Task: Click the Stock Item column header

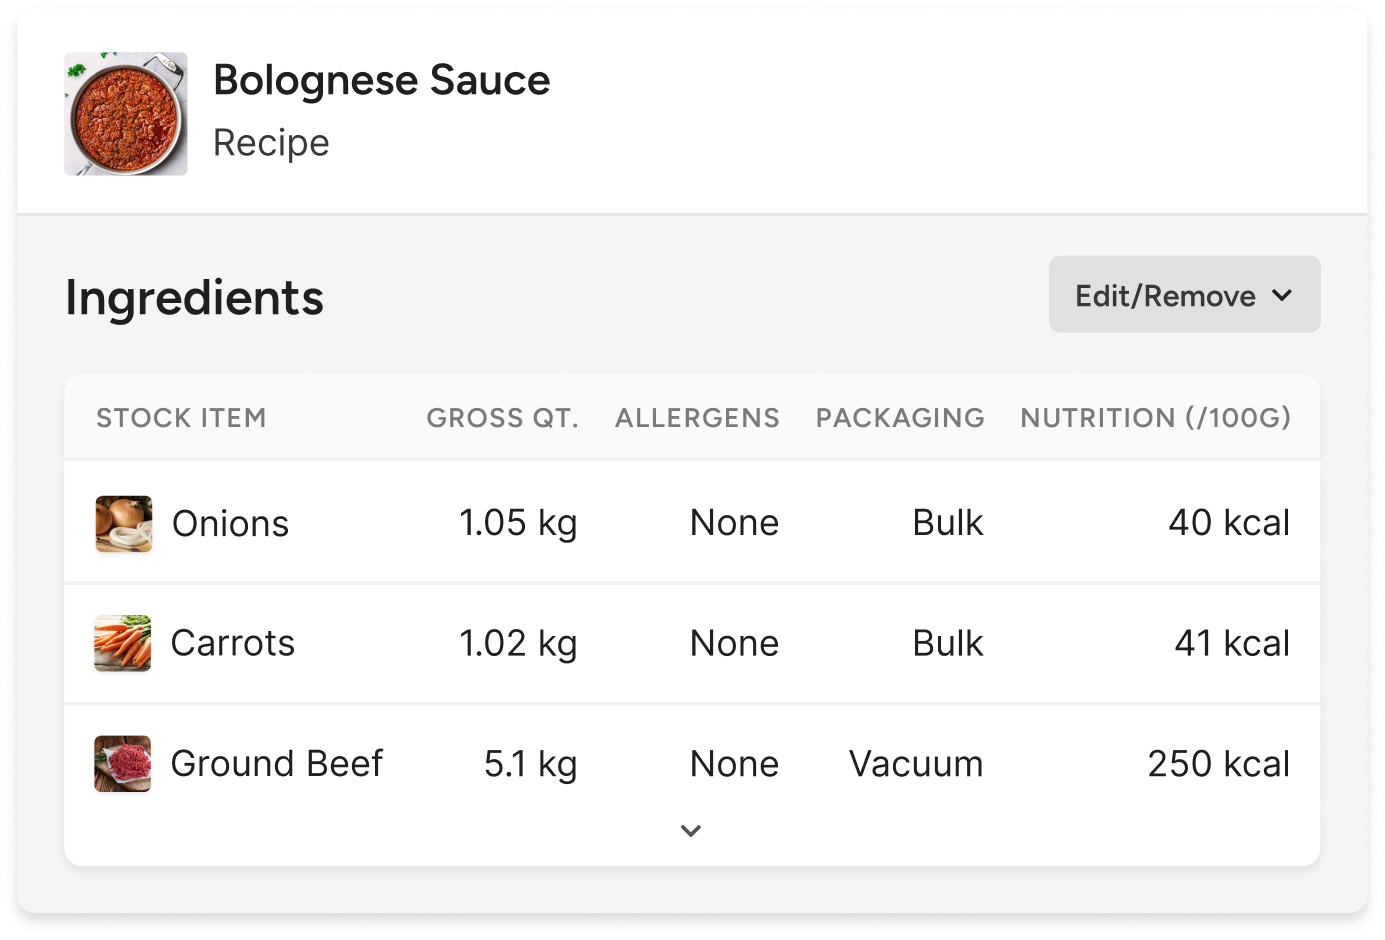Action: tap(181, 418)
